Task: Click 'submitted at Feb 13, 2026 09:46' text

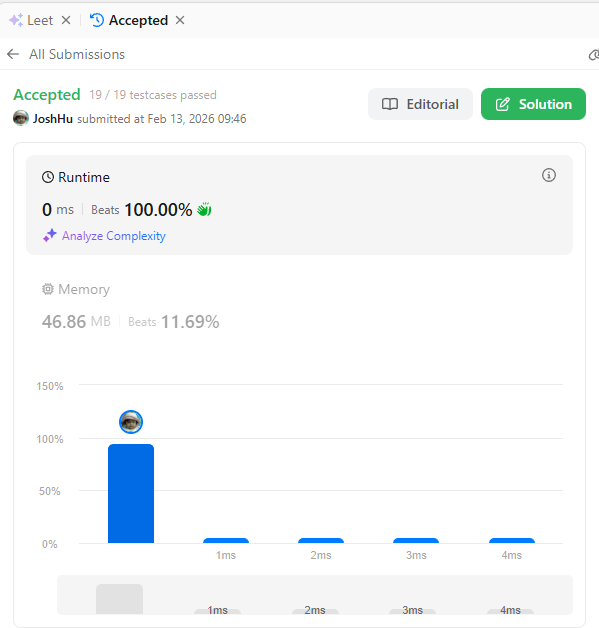Action: tap(162, 119)
